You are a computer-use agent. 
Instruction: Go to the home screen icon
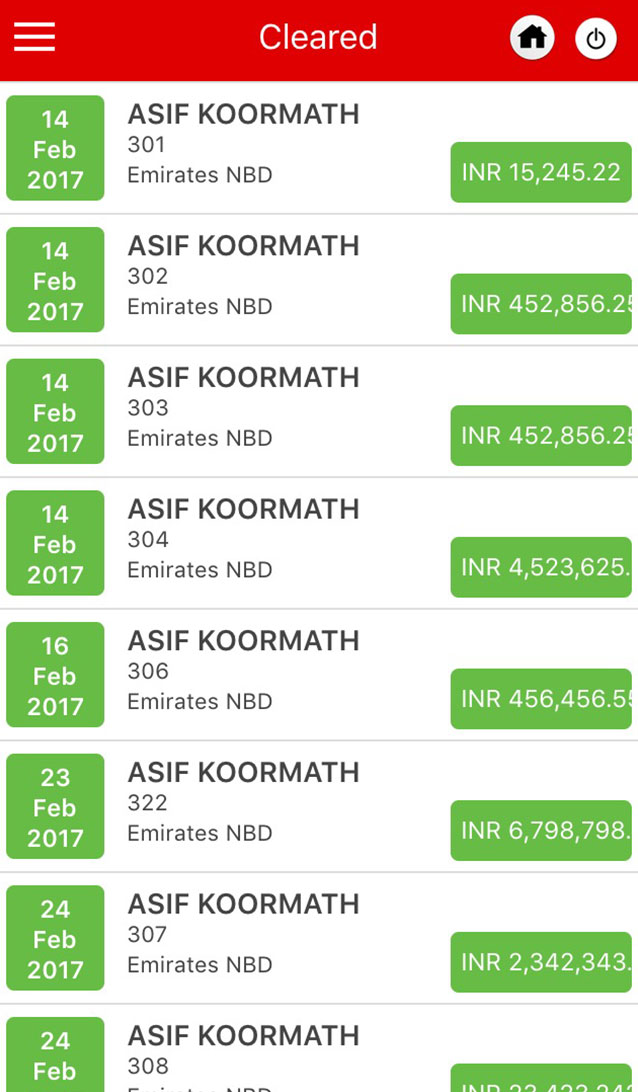click(x=532, y=38)
